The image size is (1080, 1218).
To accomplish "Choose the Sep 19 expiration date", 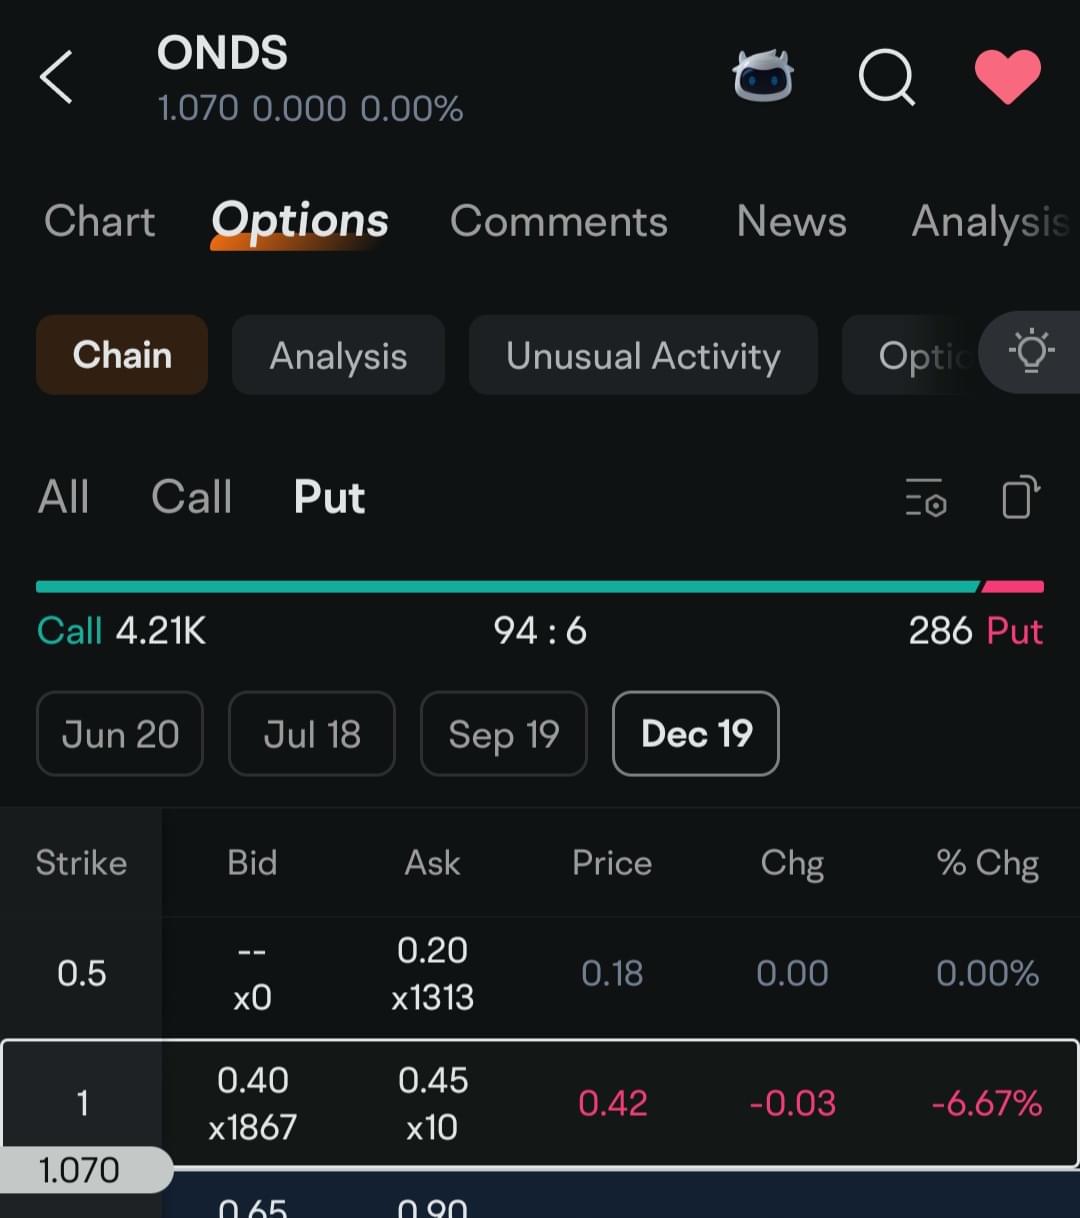I will pos(504,734).
